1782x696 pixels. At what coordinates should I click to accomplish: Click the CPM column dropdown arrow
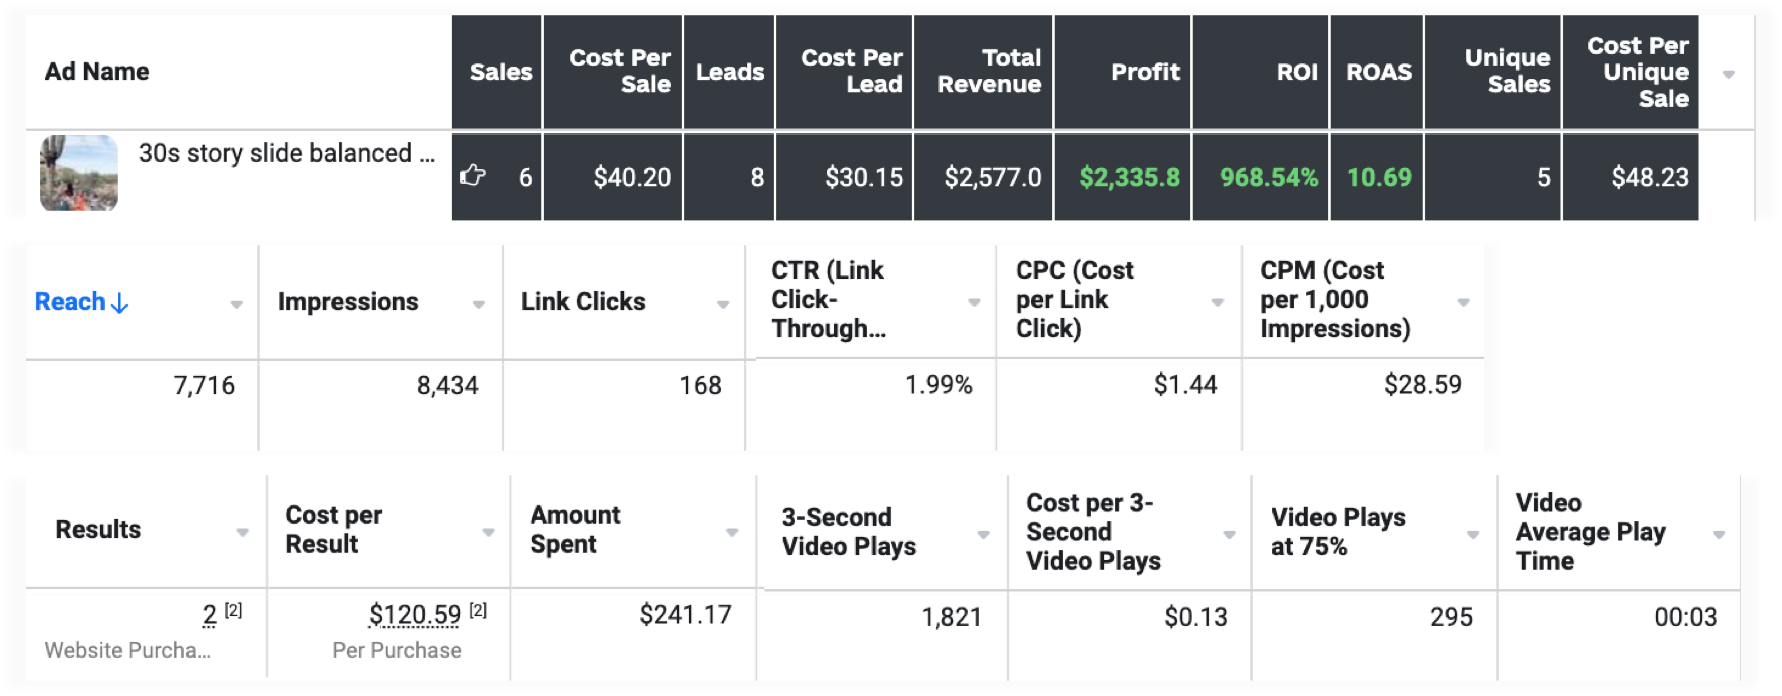(1463, 302)
